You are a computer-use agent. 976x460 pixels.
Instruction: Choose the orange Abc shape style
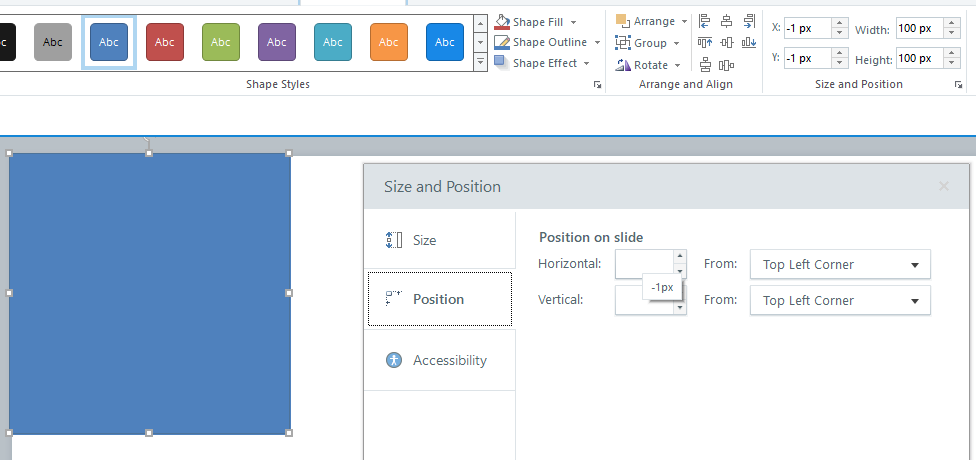point(389,43)
